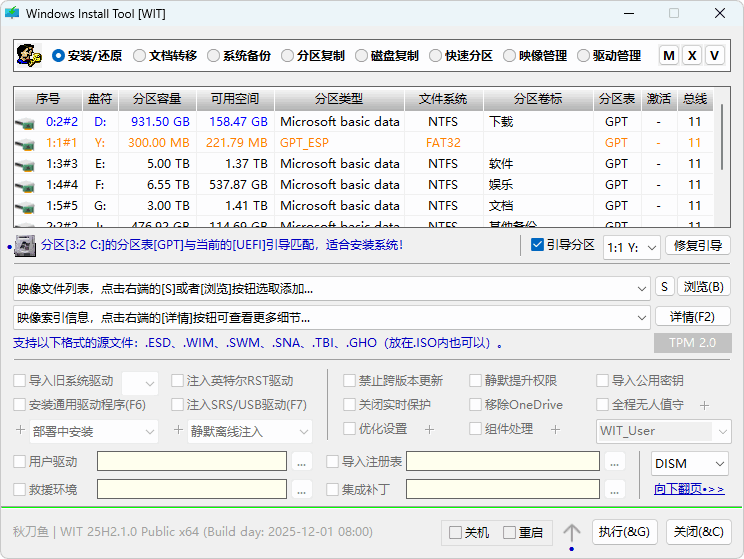Sort by the 文件系统 column header
The width and height of the screenshot is (744, 559).
coord(443,99)
